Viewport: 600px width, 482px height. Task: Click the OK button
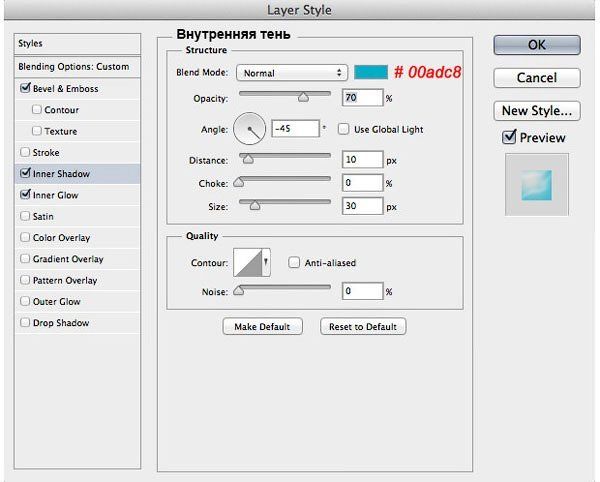pyautogui.click(x=536, y=45)
